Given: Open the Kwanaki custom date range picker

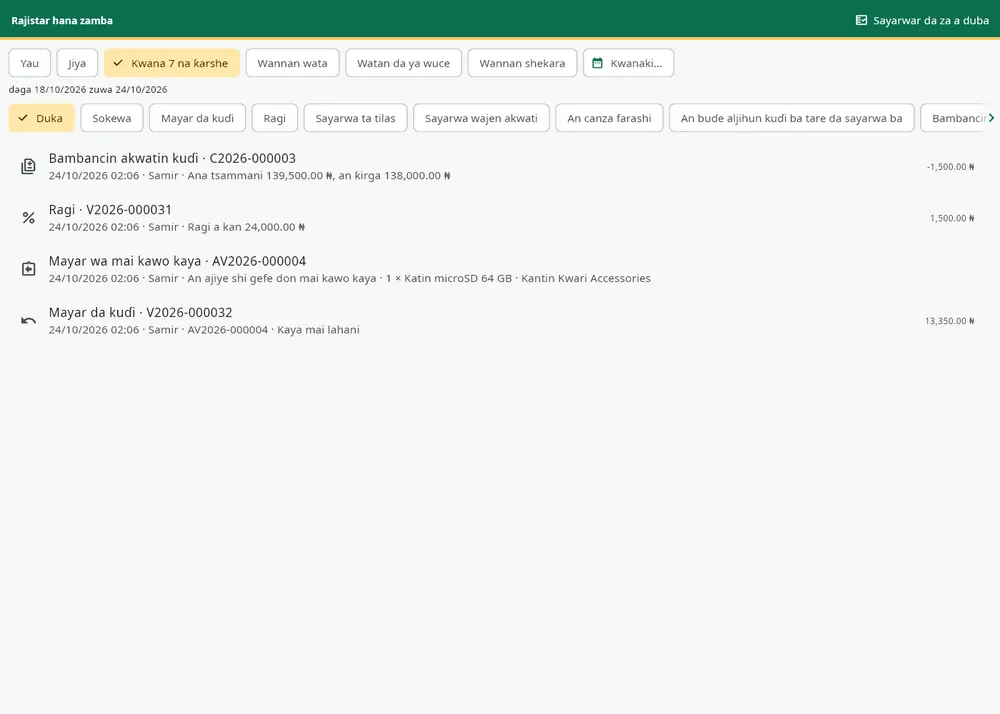Looking at the screenshot, I should pos(628,63).
